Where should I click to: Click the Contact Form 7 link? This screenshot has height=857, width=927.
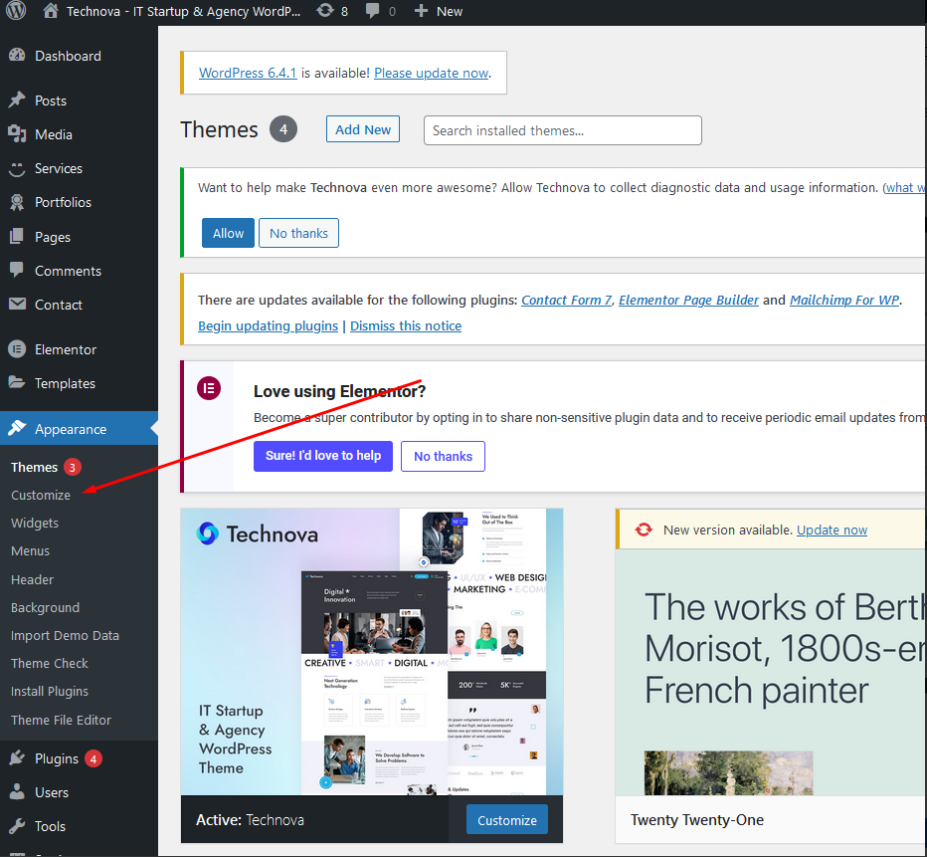[x=566, y=300]
